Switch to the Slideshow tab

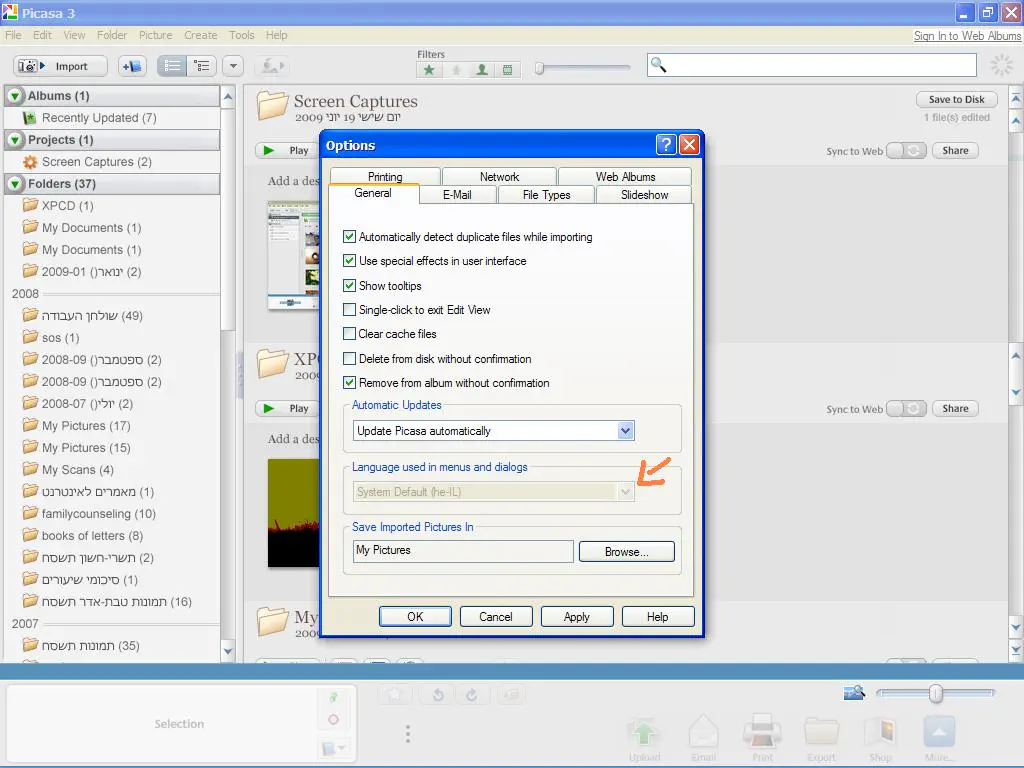644,195
